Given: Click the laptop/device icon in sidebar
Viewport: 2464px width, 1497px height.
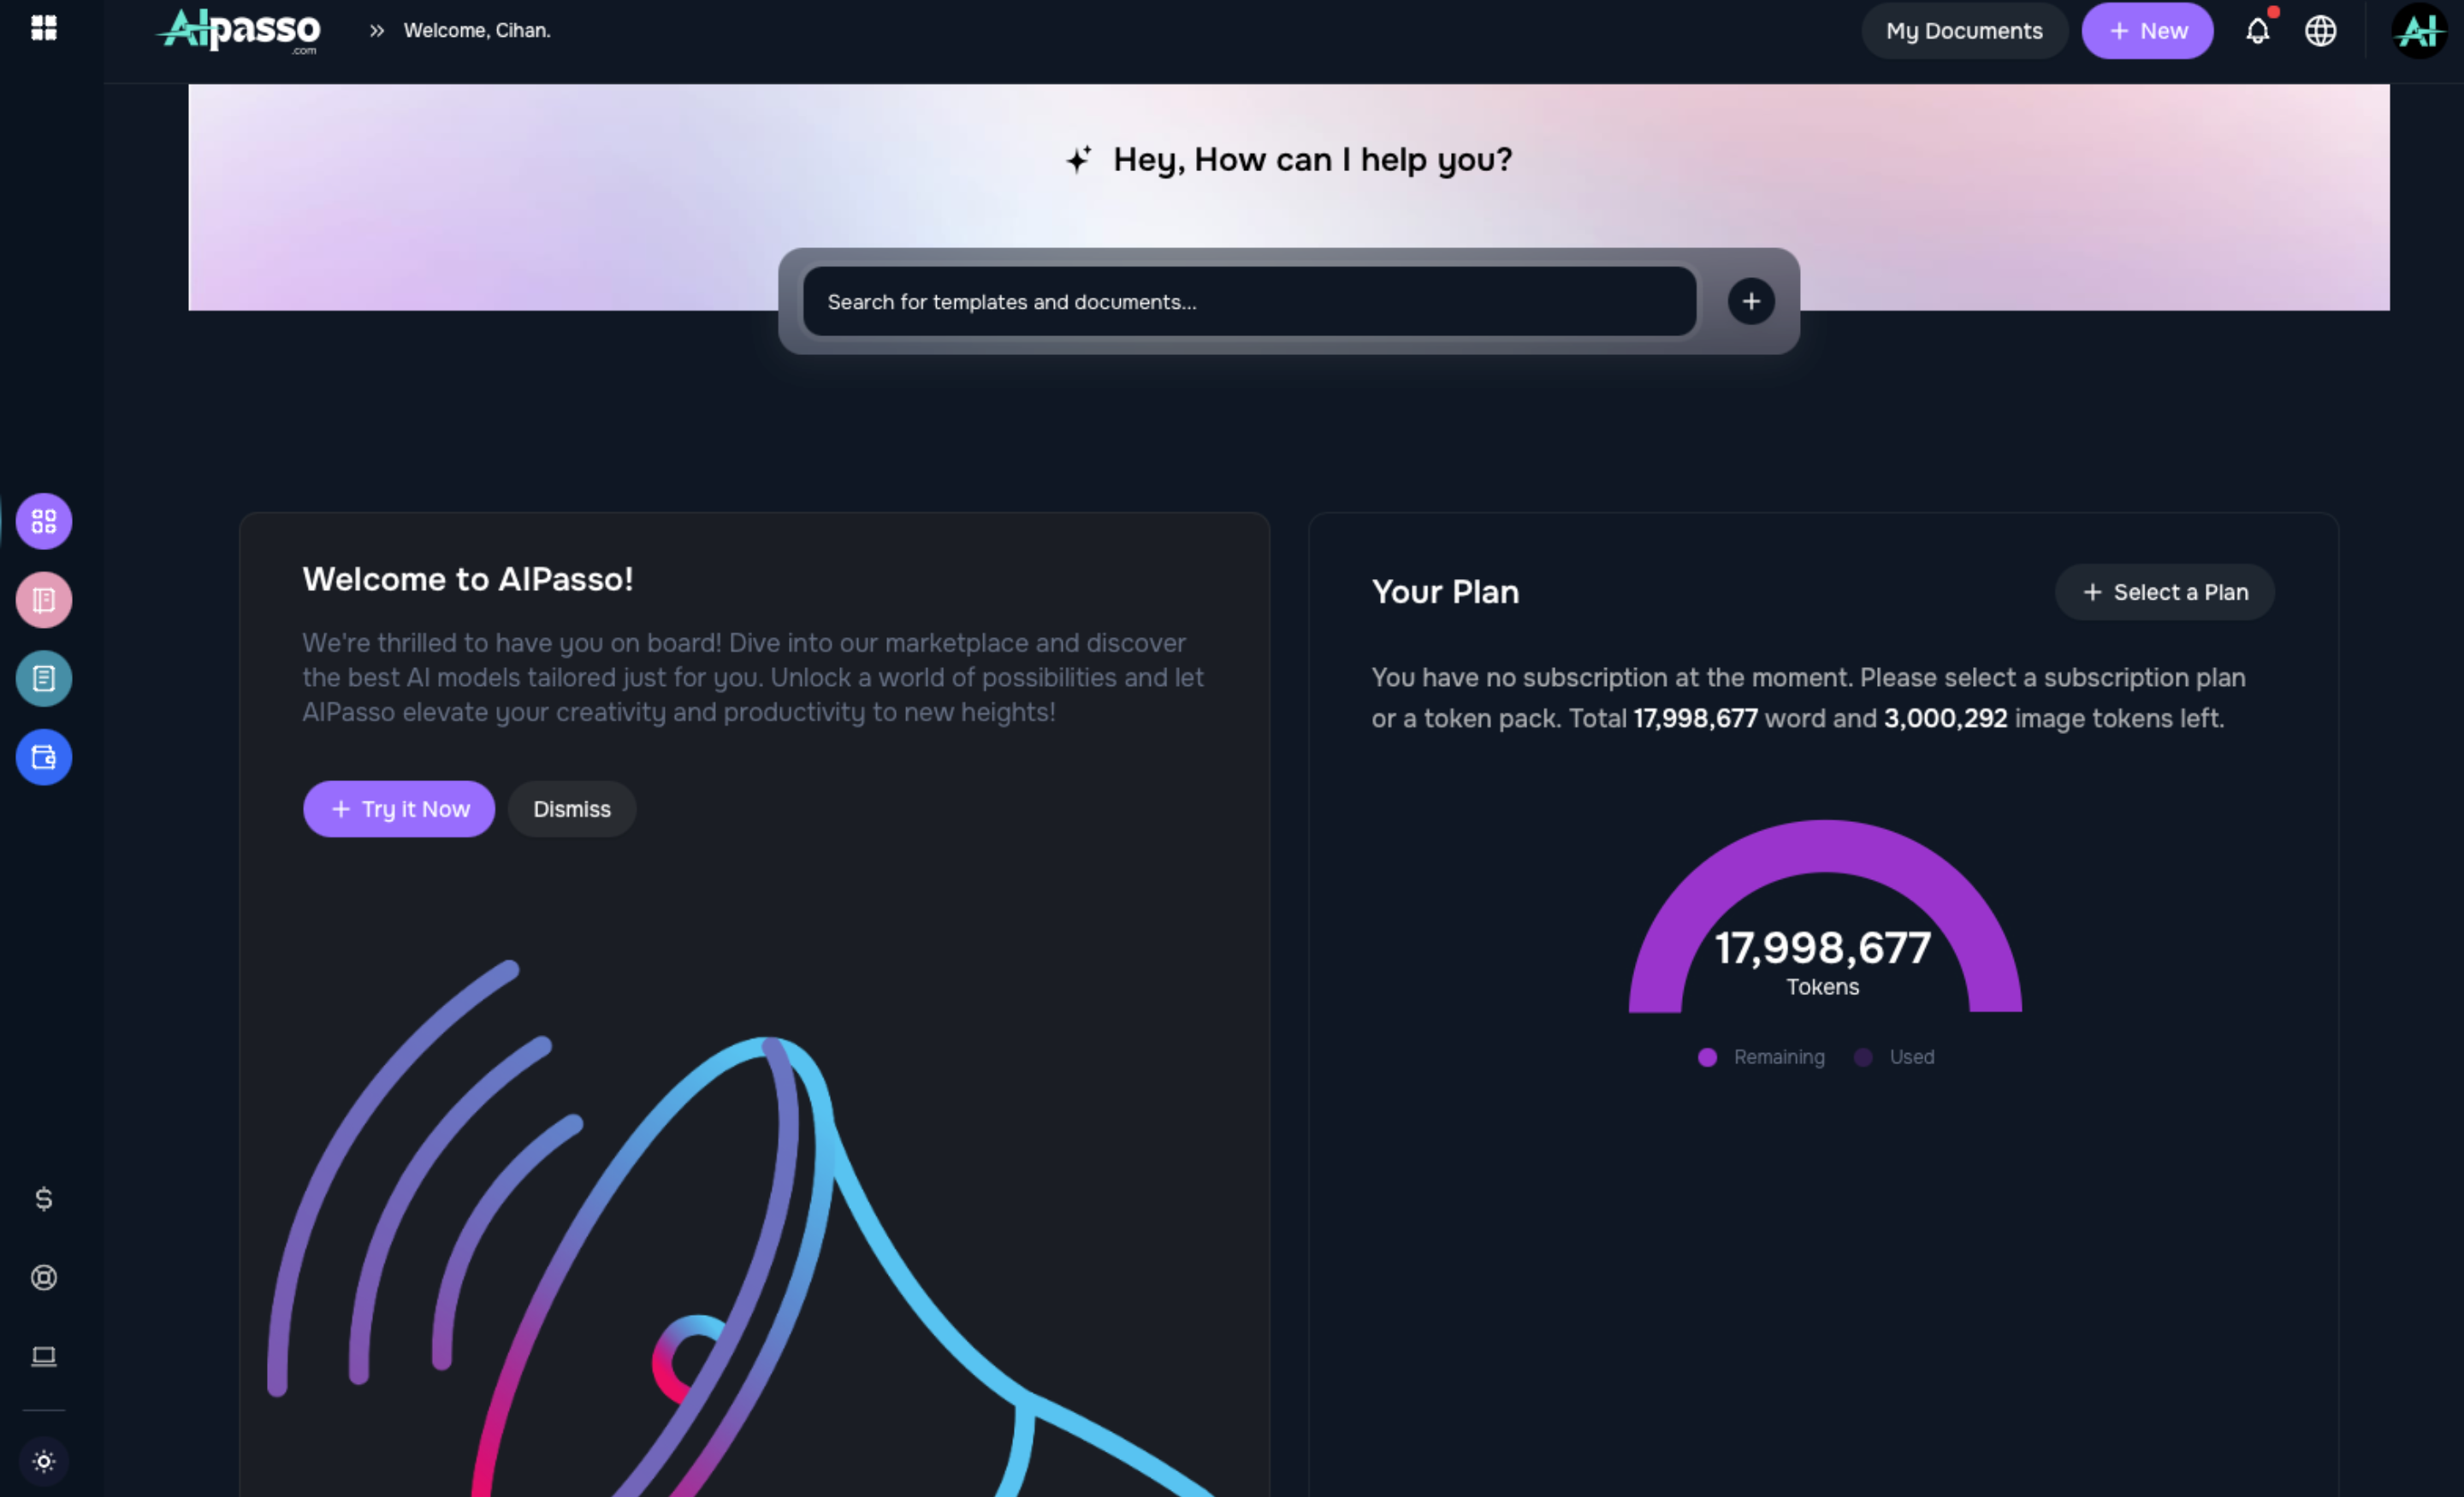Looking at the screenshot, I should coord(44,1356).
